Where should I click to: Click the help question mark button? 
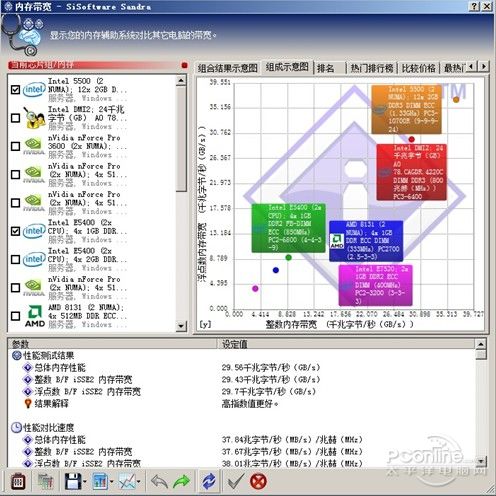point(475,6)
